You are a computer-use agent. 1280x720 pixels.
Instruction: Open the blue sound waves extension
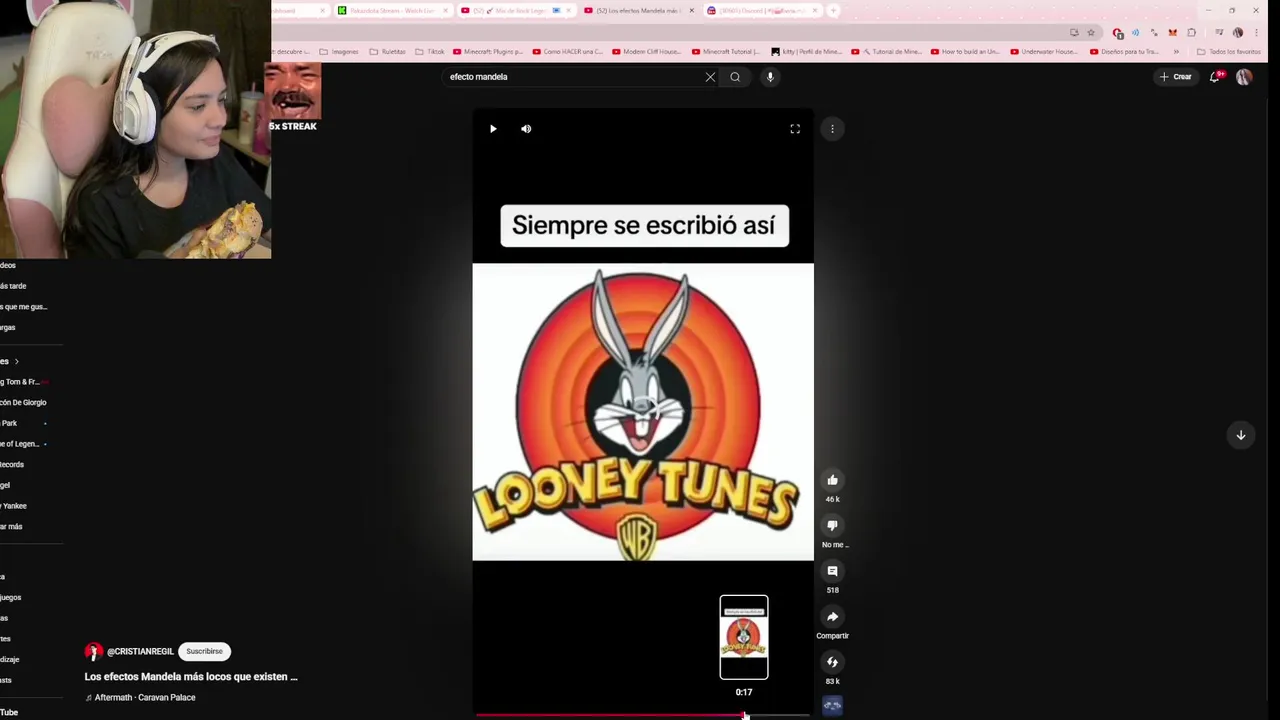click(1136, 33)
